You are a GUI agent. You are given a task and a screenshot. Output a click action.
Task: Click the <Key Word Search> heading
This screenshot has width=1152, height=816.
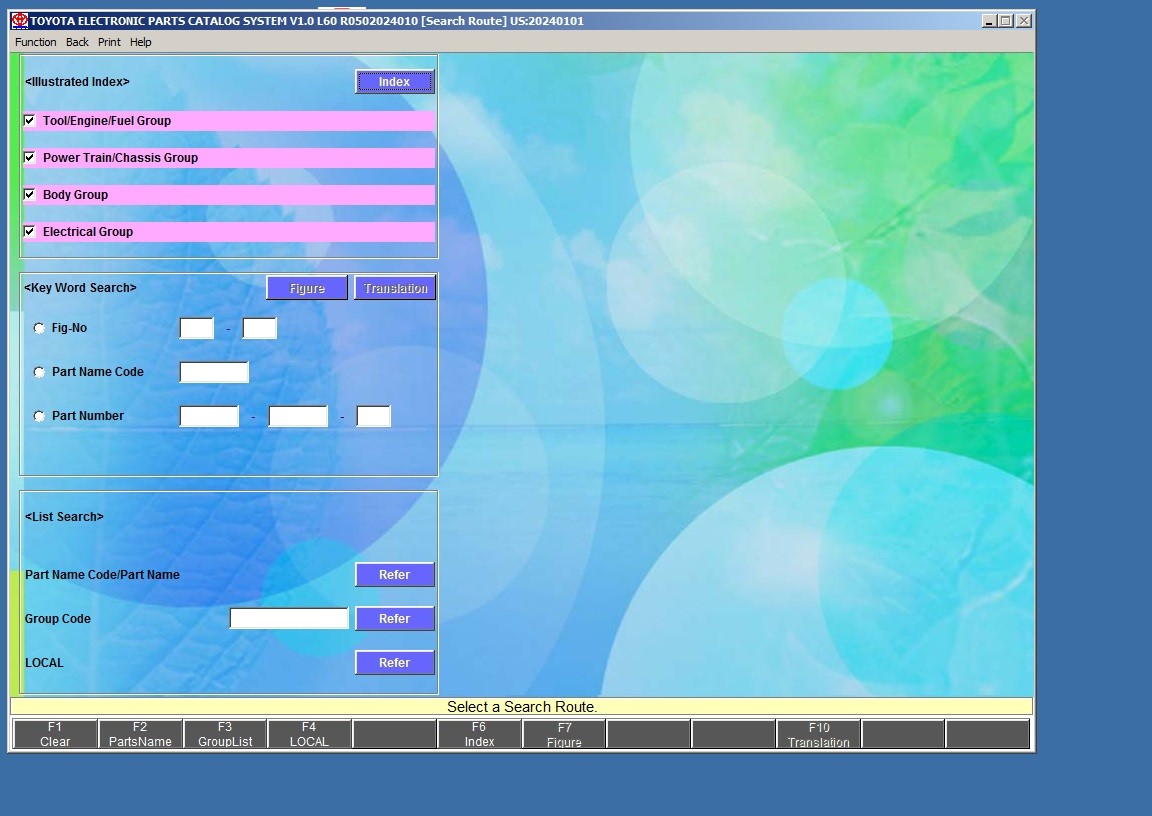click(80, 288)
